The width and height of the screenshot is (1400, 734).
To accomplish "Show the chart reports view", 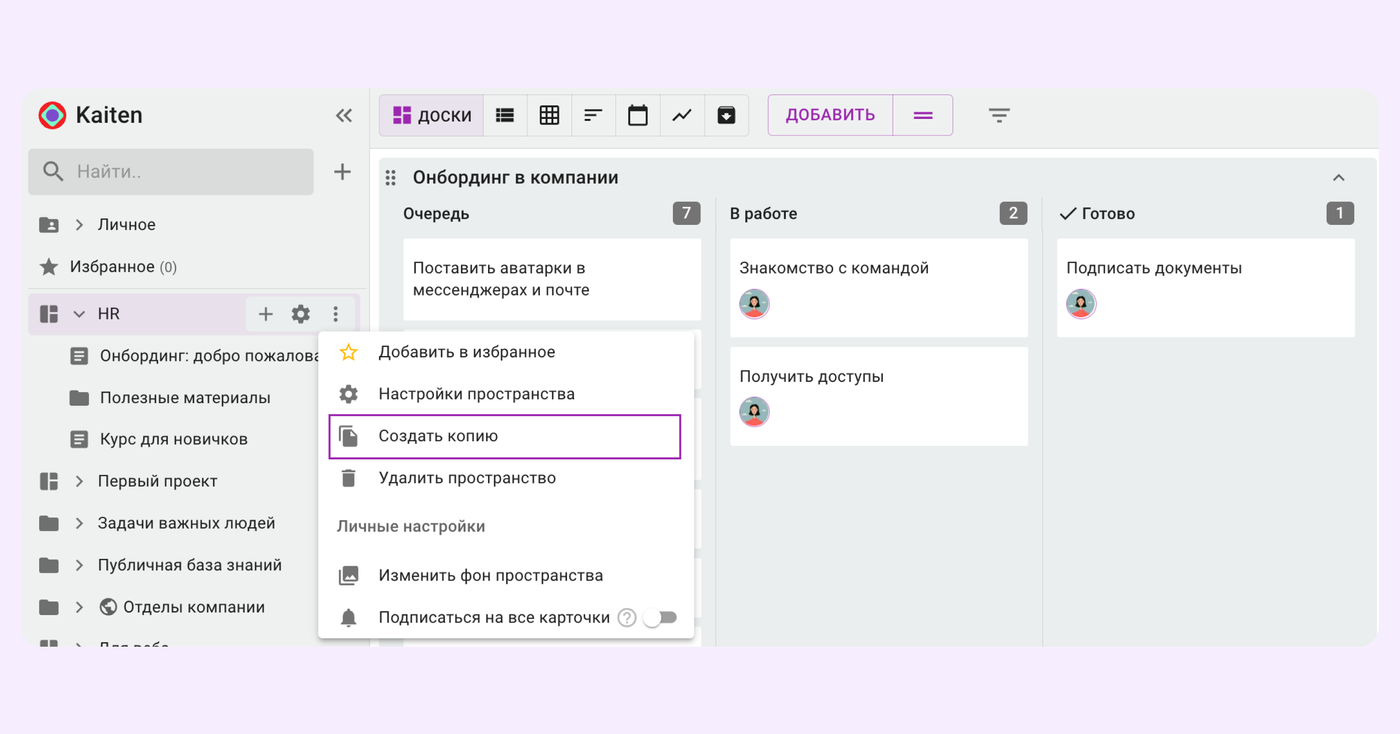I will [x=682, y=116].
